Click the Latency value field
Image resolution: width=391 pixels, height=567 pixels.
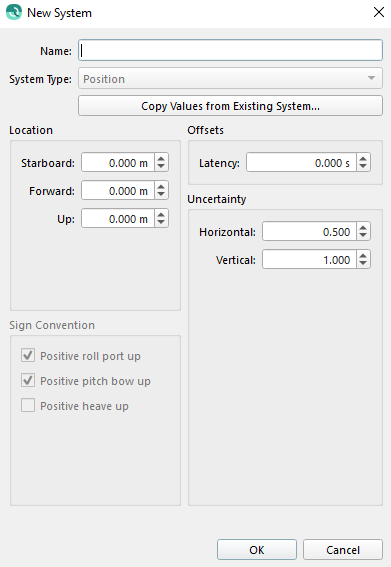click(x=301, y=162)
